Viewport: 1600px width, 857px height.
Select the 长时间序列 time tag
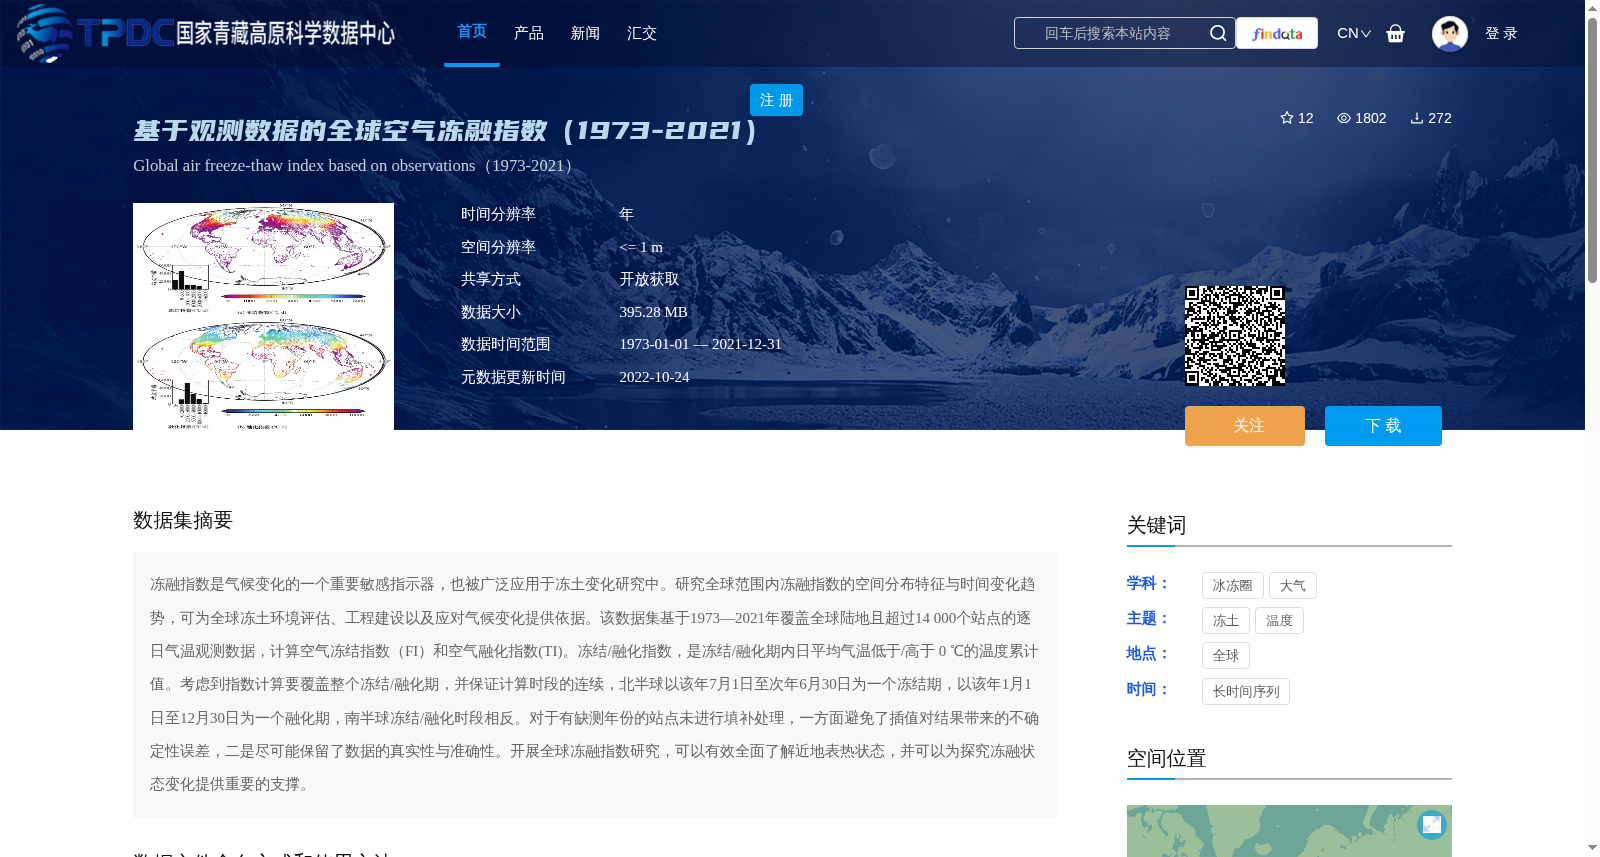pyautogui.click(x=1246, y=691)
